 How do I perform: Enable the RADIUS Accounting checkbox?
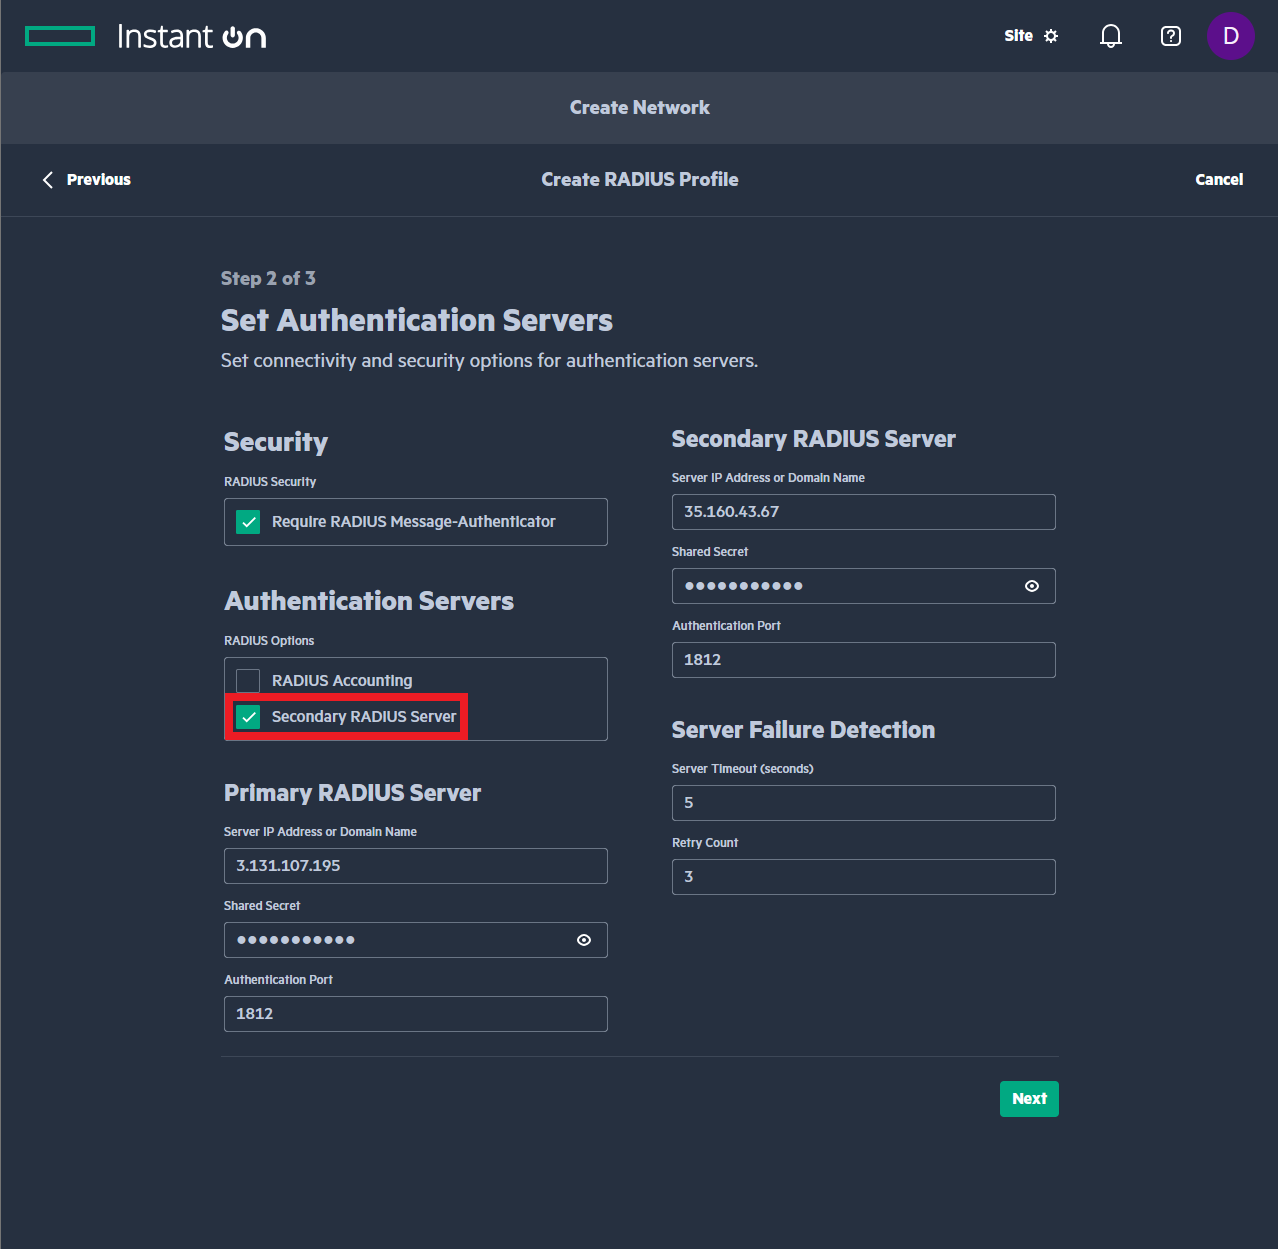(x=248, y=681)
